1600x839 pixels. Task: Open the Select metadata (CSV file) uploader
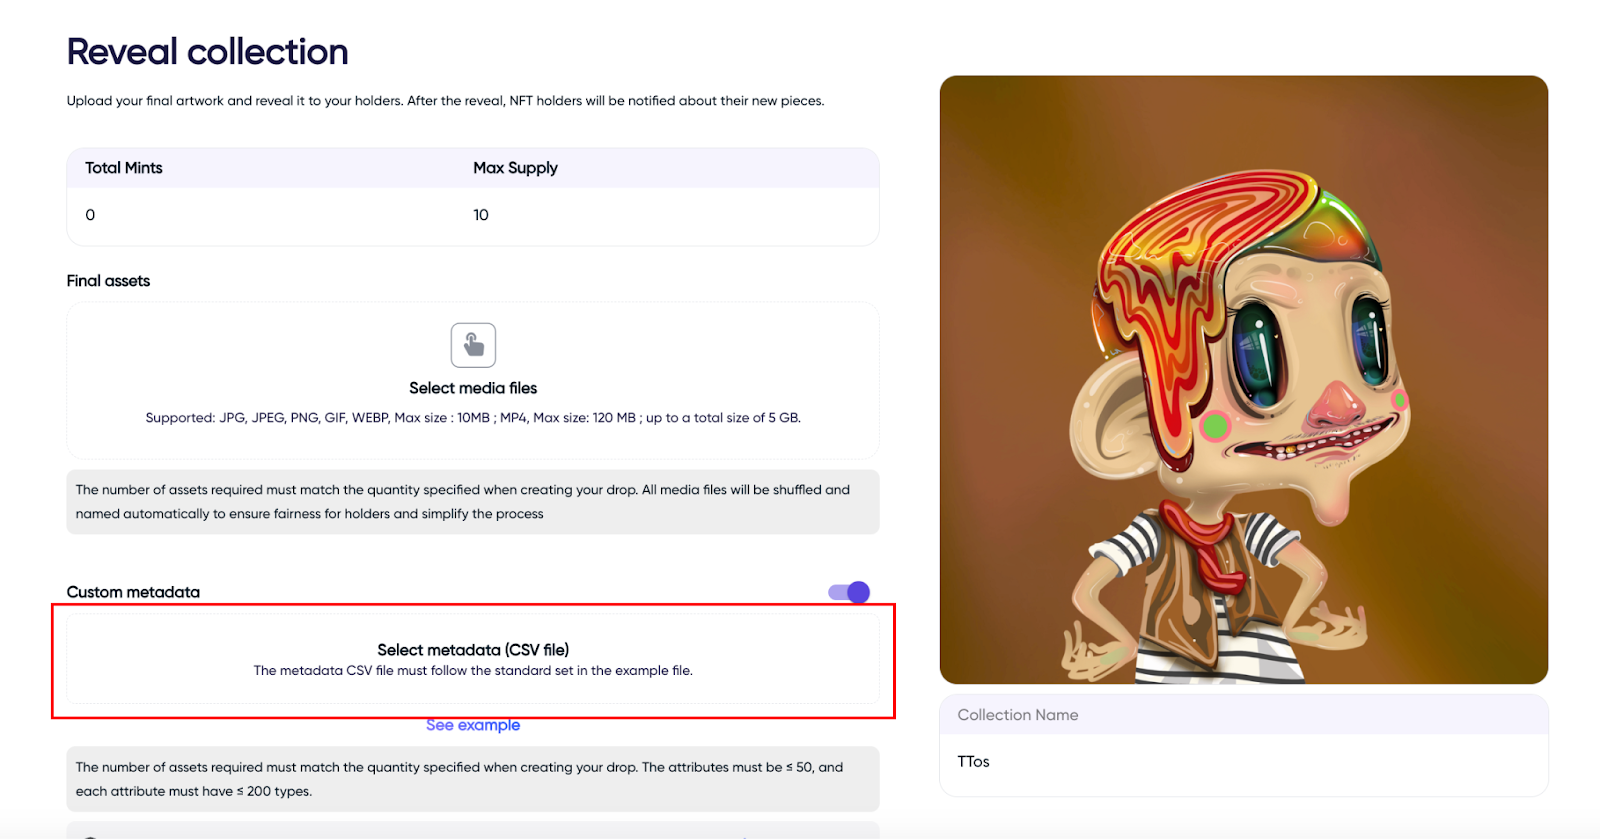[473, 659]
